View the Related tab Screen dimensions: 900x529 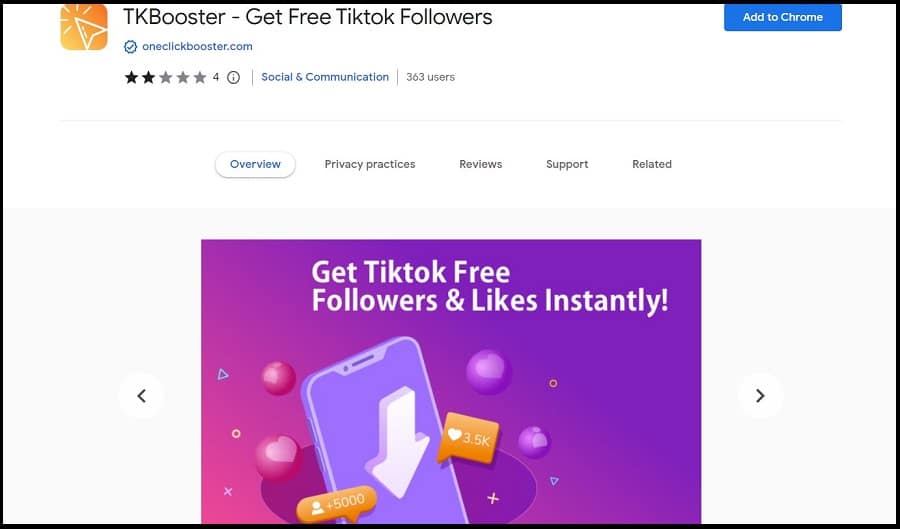(651, 164)
